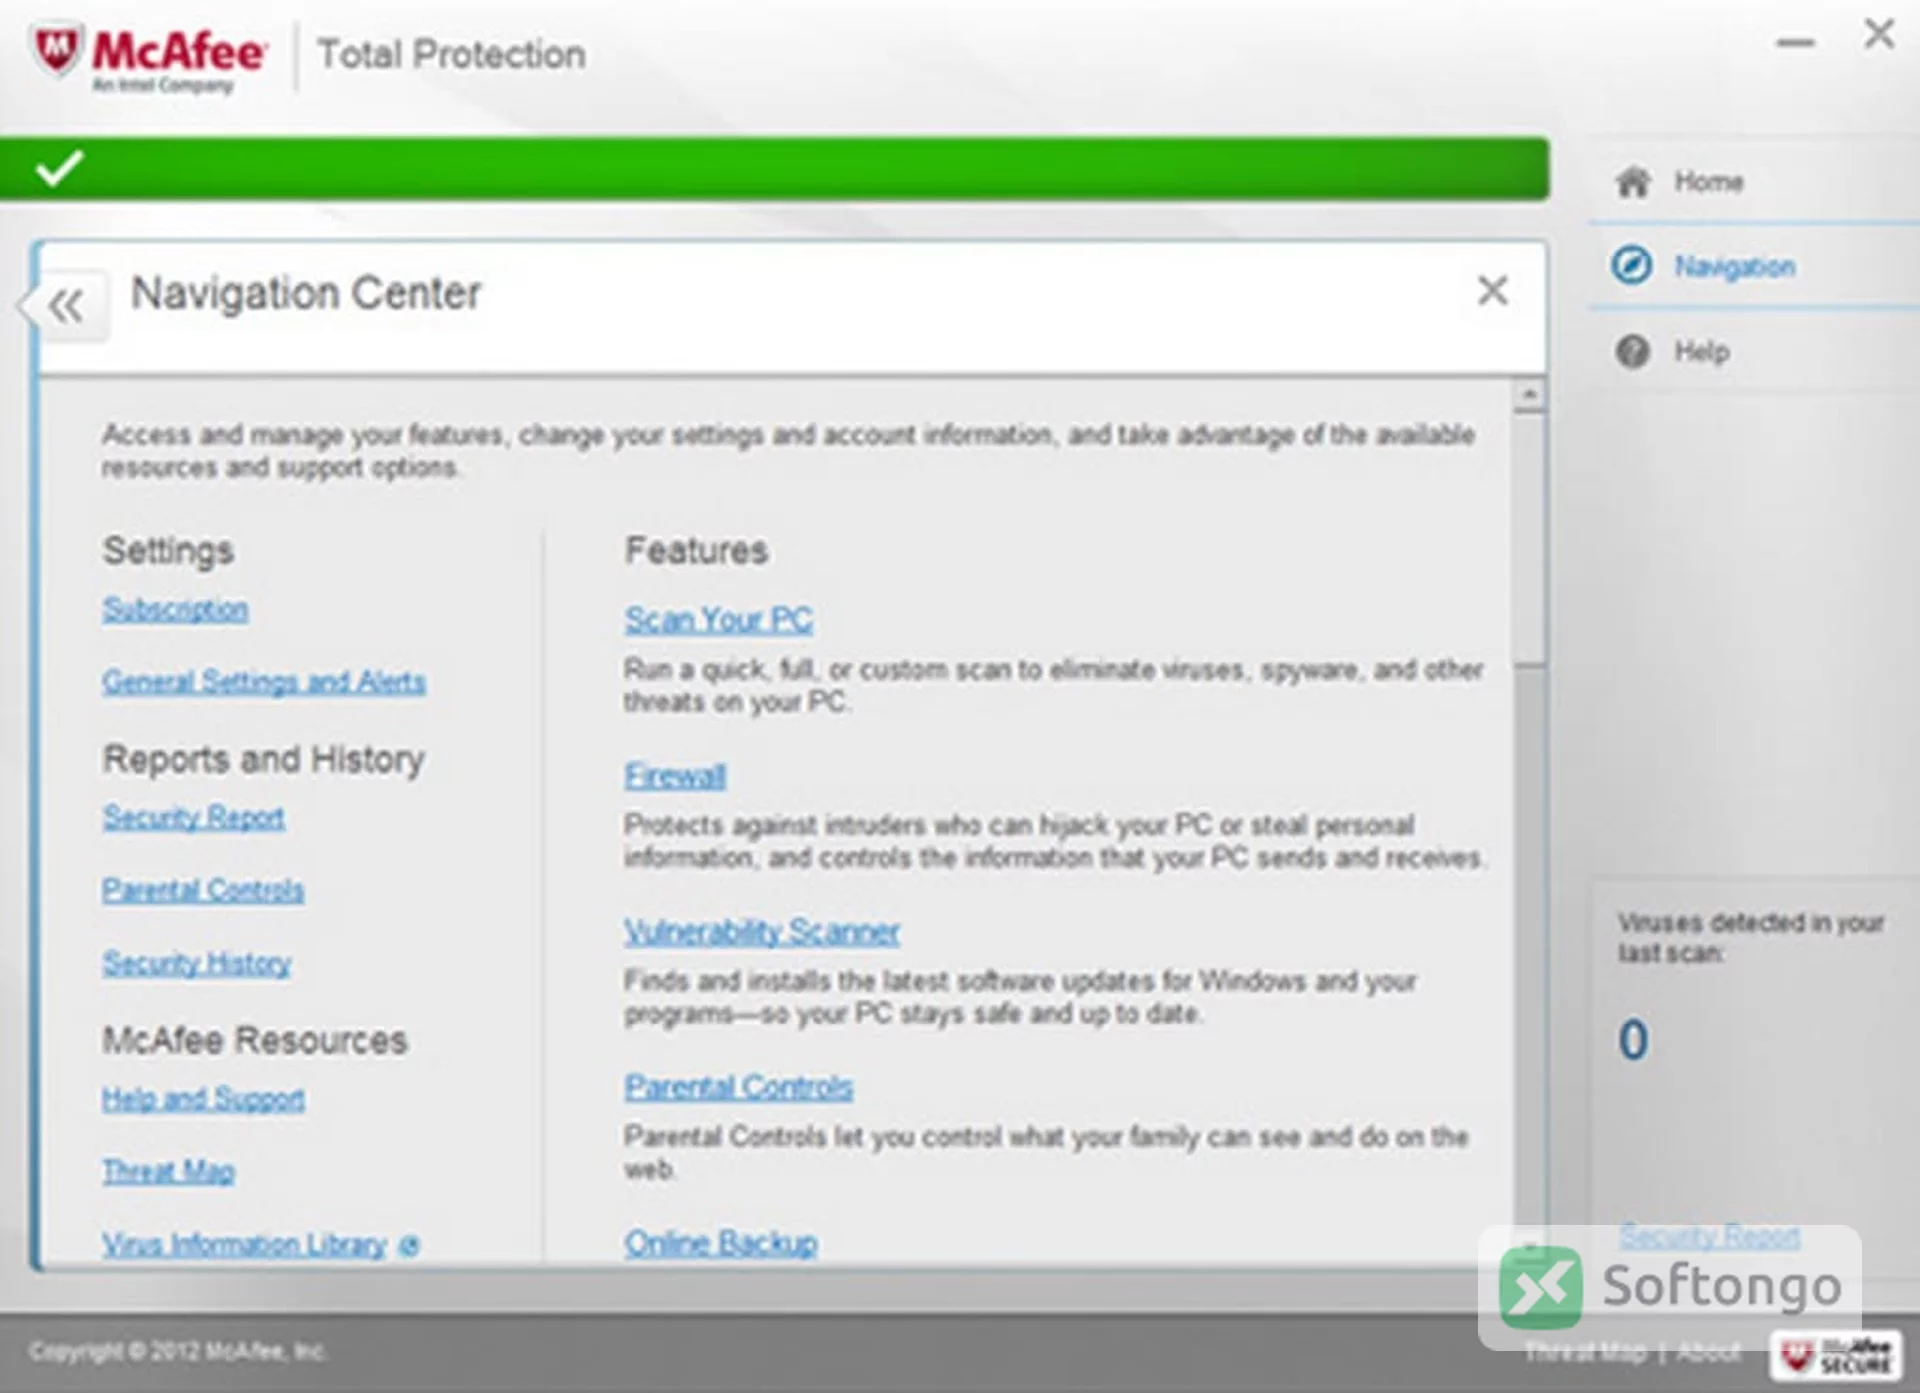Click the Copyright 2012 McAfee text
Viewport: 1920px width, 1393px height.
177,1352
